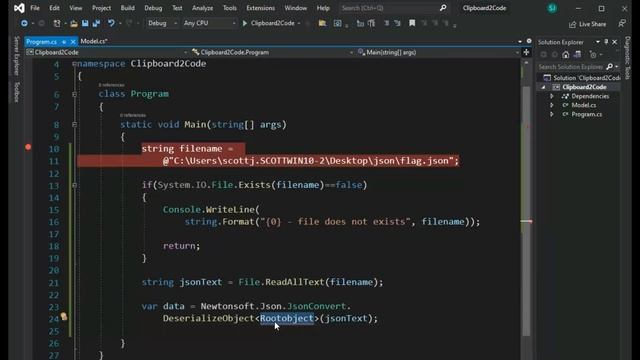The image size is (640, 360).
Task: Click the highlighted RootObject type in code
Action: 287,318
